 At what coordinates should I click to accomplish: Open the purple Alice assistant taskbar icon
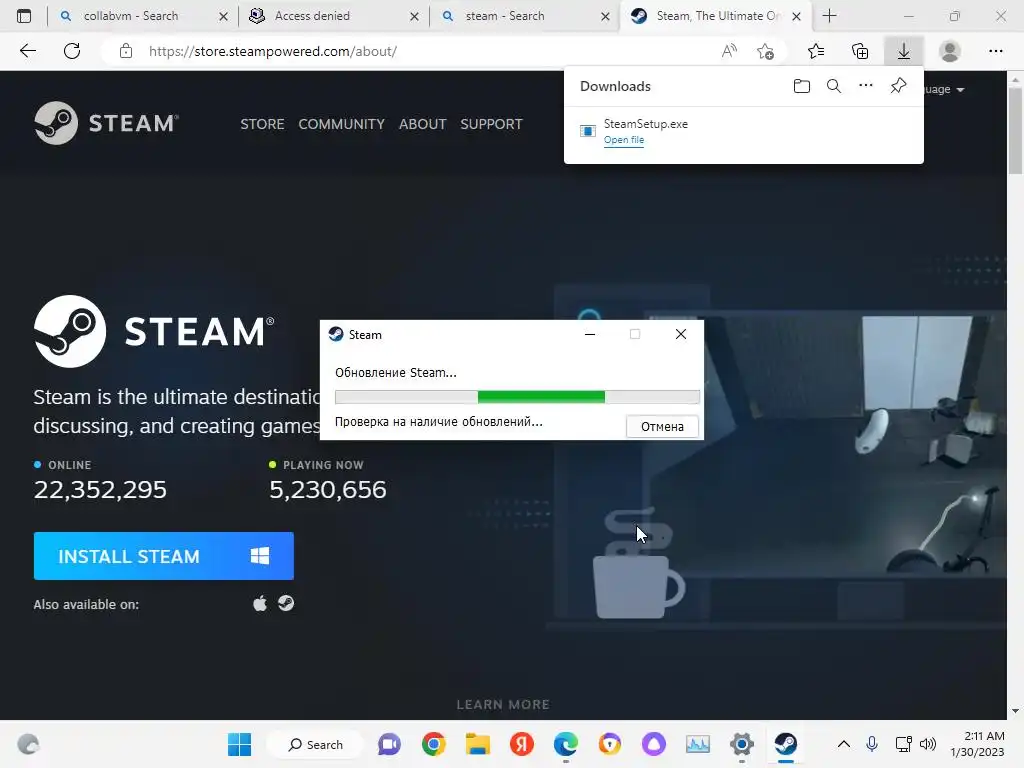654,744
